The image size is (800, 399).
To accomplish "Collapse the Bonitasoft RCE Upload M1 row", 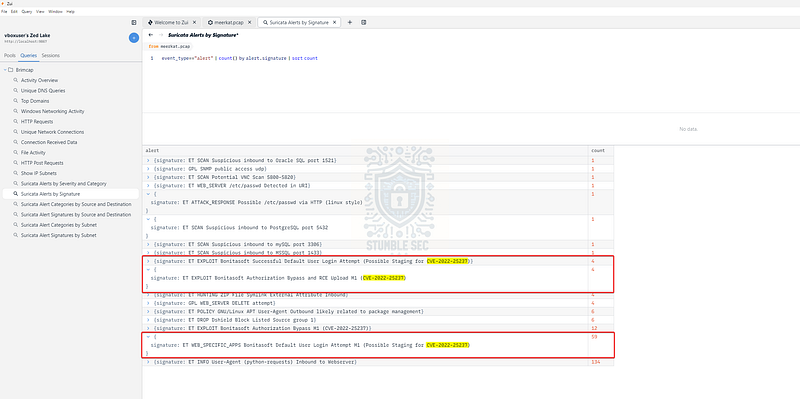I will [x=148, y=269].
